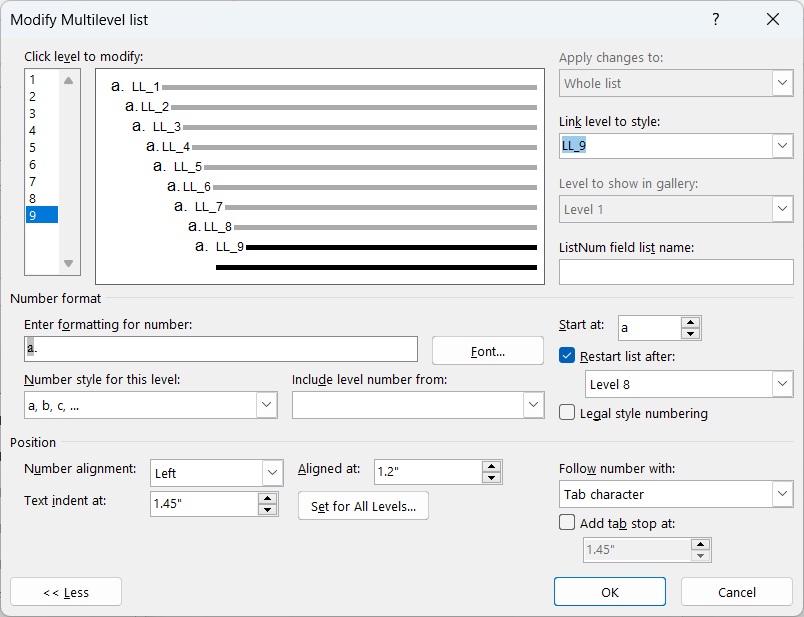
Task: Click the Font... button
Action: (x=487, y=351)
